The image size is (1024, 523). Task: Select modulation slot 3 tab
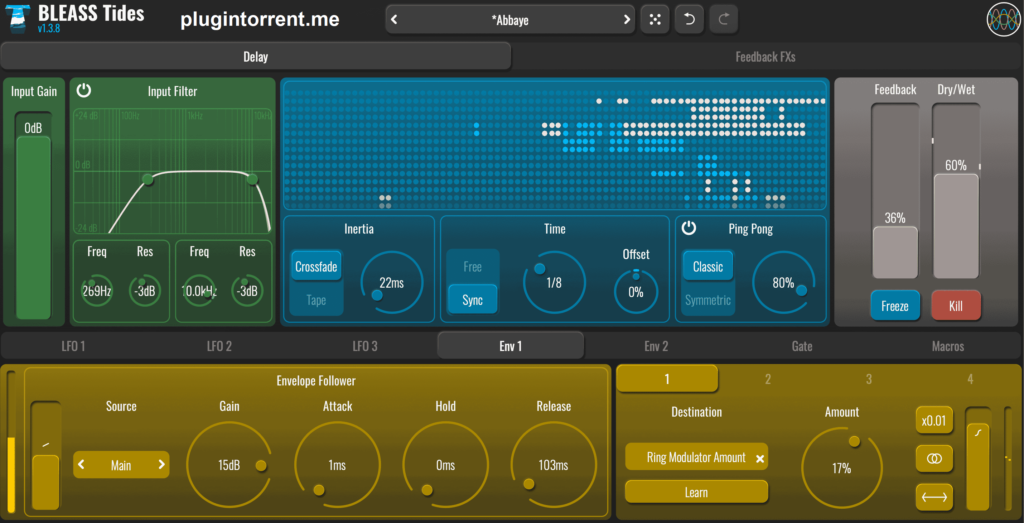click(869, 379)
